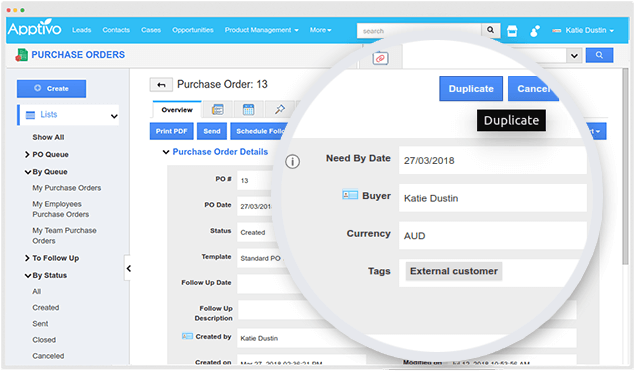Click the External customer tag

tap(454, 271)
